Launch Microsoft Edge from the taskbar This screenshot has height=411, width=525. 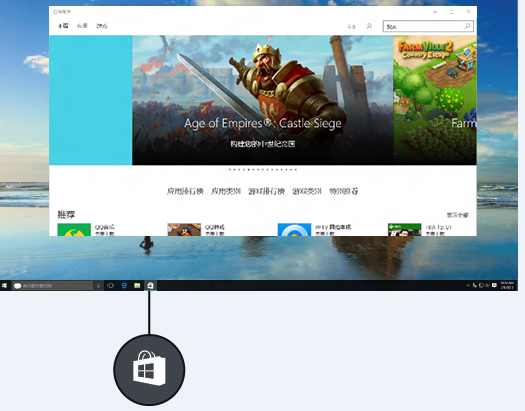[124, 285]
